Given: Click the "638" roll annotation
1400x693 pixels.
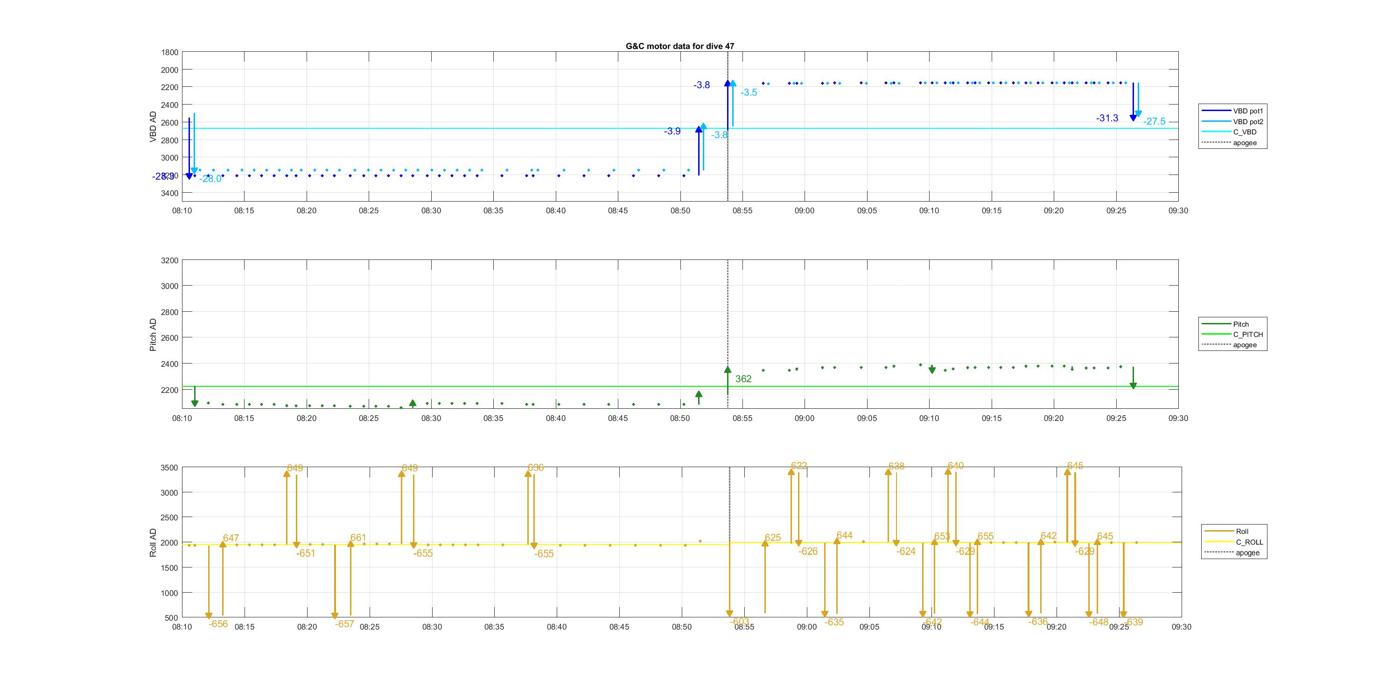Looking at the screenshot, I should (x=896, y=466).
